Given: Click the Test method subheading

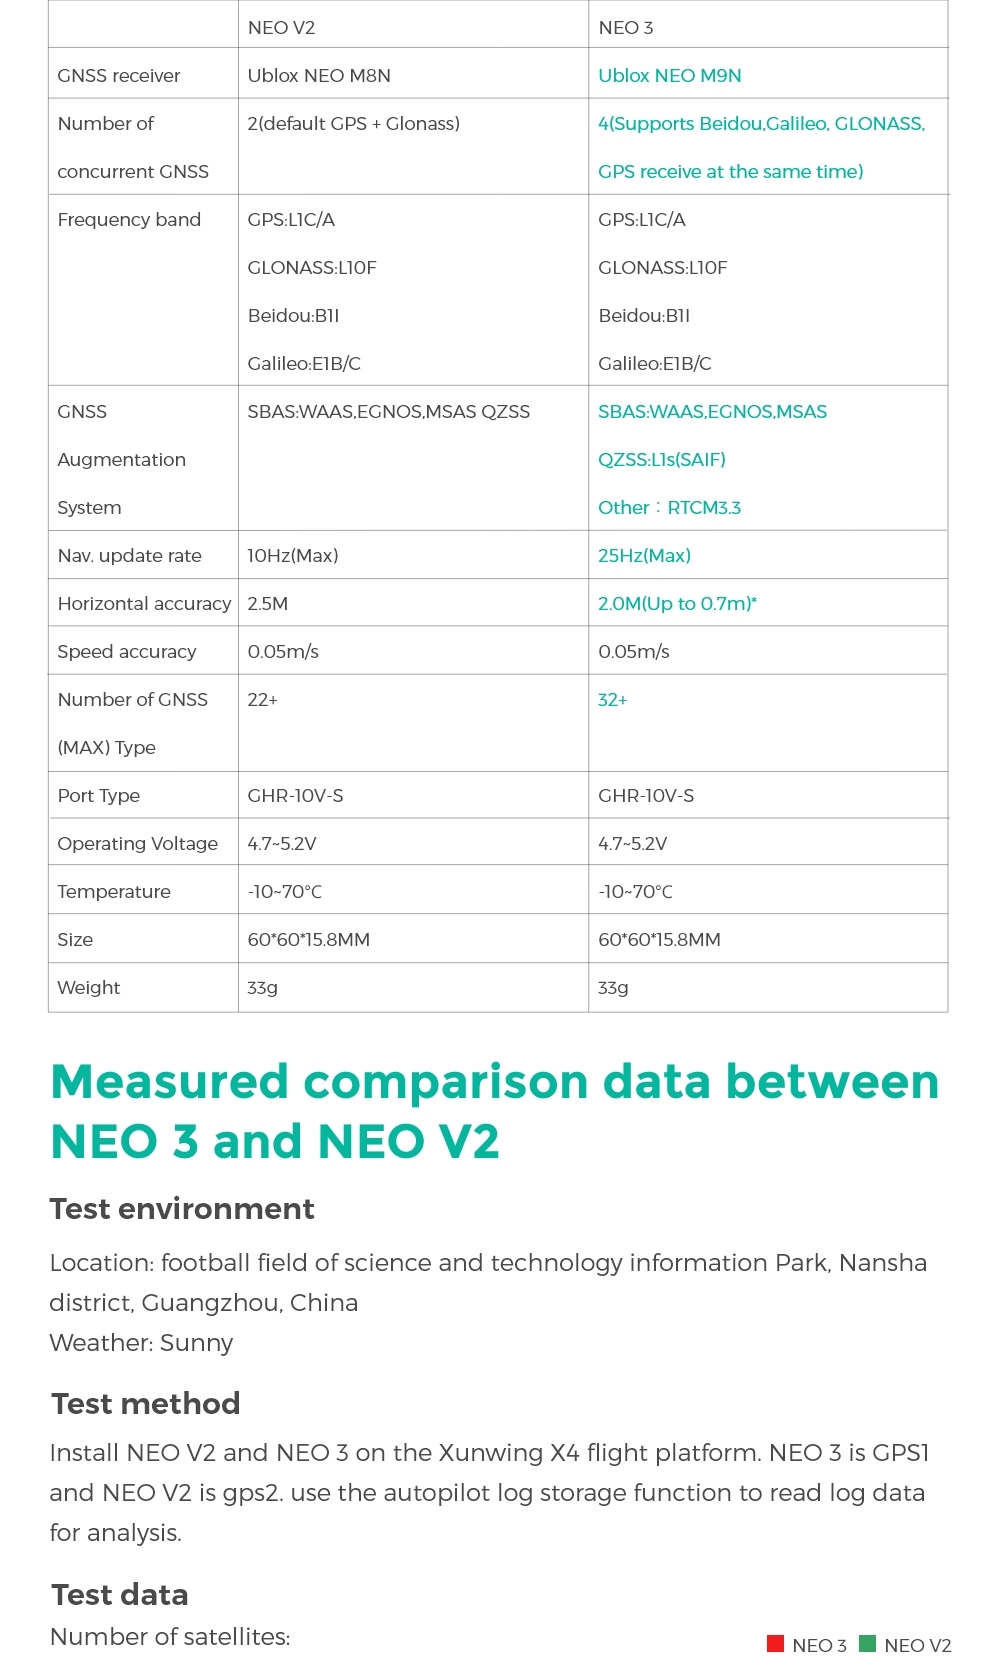Looking at the screenshot, I should [x=146, y=1404].
